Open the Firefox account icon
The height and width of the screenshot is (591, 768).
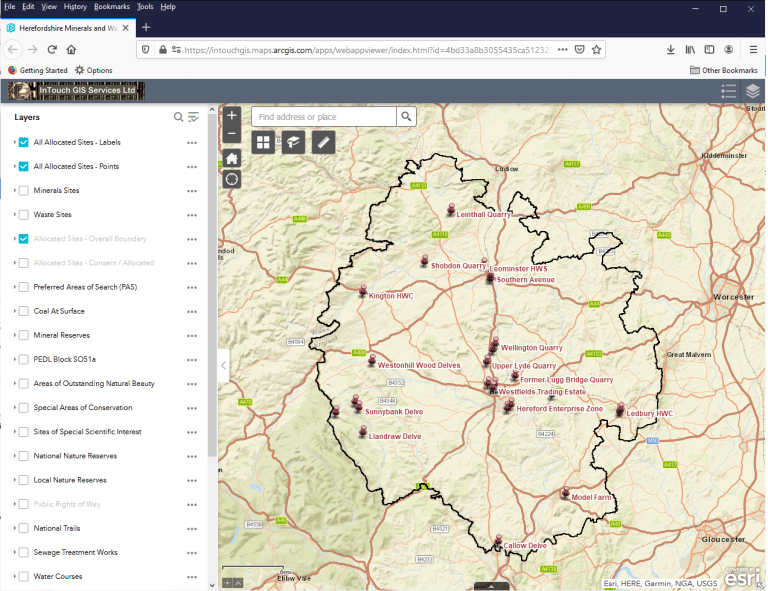click(729, 49)
